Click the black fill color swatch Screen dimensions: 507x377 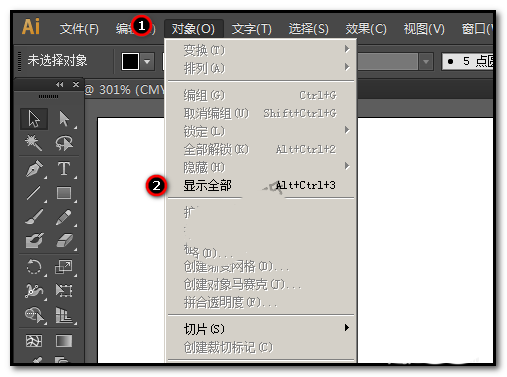[130, 62]
